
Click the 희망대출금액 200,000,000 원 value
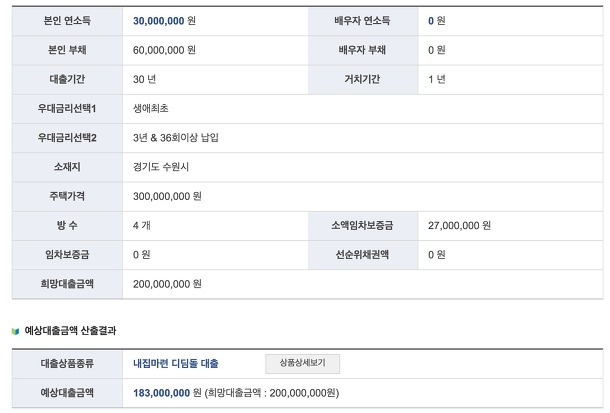[x=167, y=284]
